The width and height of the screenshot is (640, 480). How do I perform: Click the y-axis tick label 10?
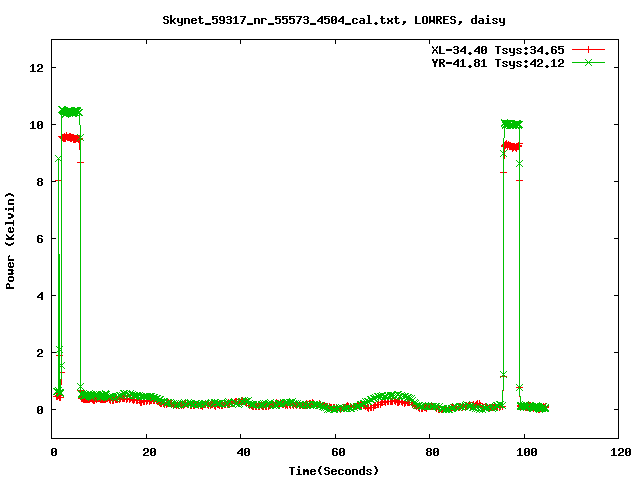click(36, 125)
